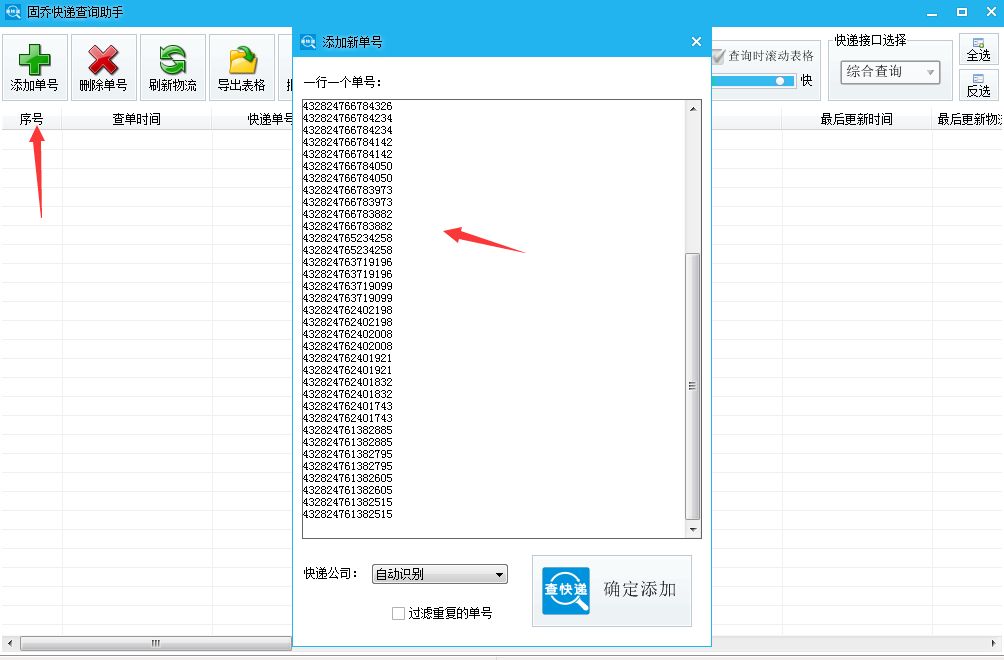1004x660 pixels.
Task: Click the 添加单号 add tracking number icon
Action: [x=35, y=60]
